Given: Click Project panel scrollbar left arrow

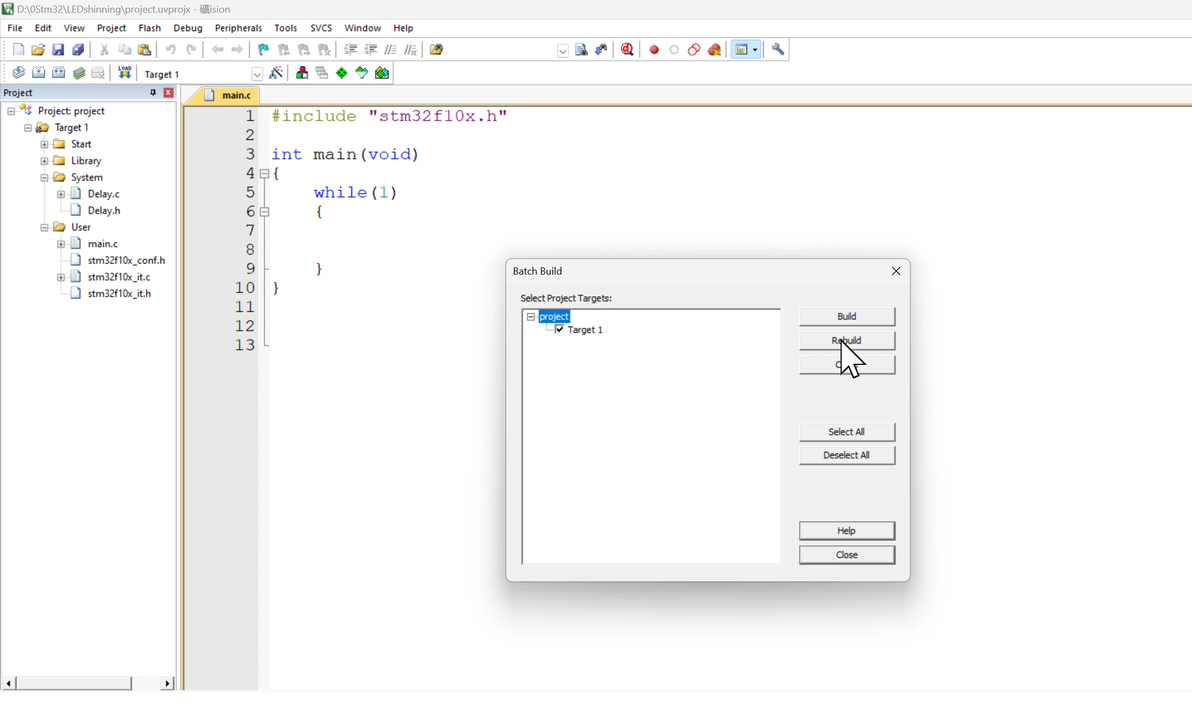Looking at the screenshot, I should tap(8, 683).
